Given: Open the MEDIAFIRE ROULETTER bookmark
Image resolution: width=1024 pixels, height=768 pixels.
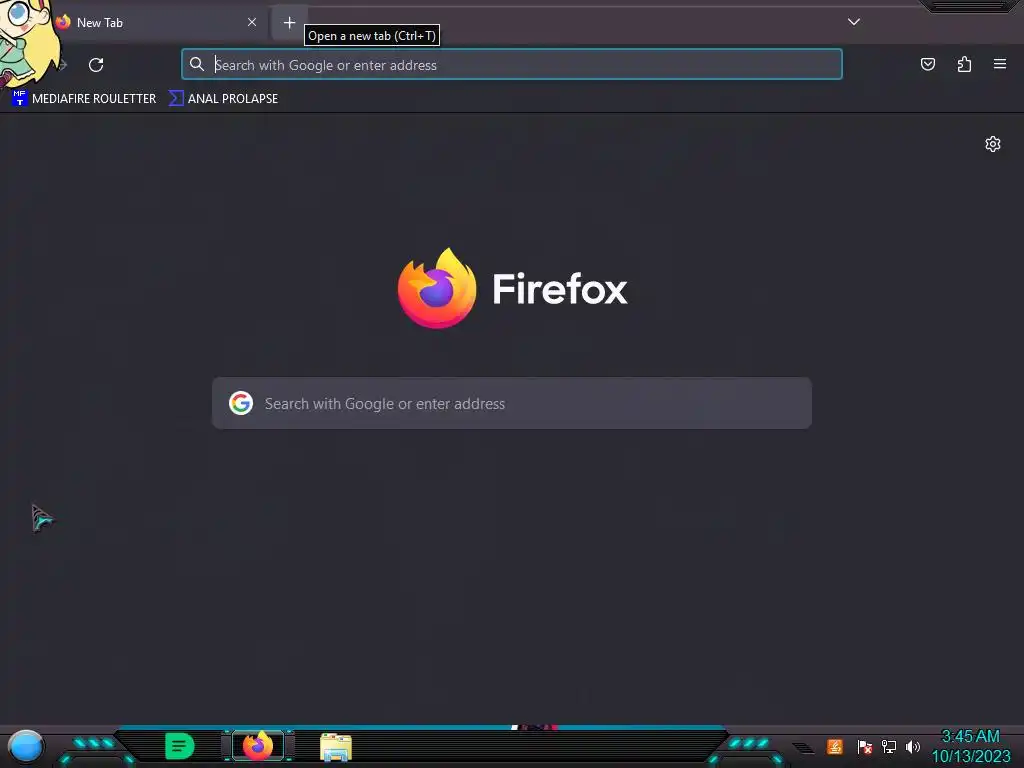Looking at the screenshot, I should [x=84, y=99].
